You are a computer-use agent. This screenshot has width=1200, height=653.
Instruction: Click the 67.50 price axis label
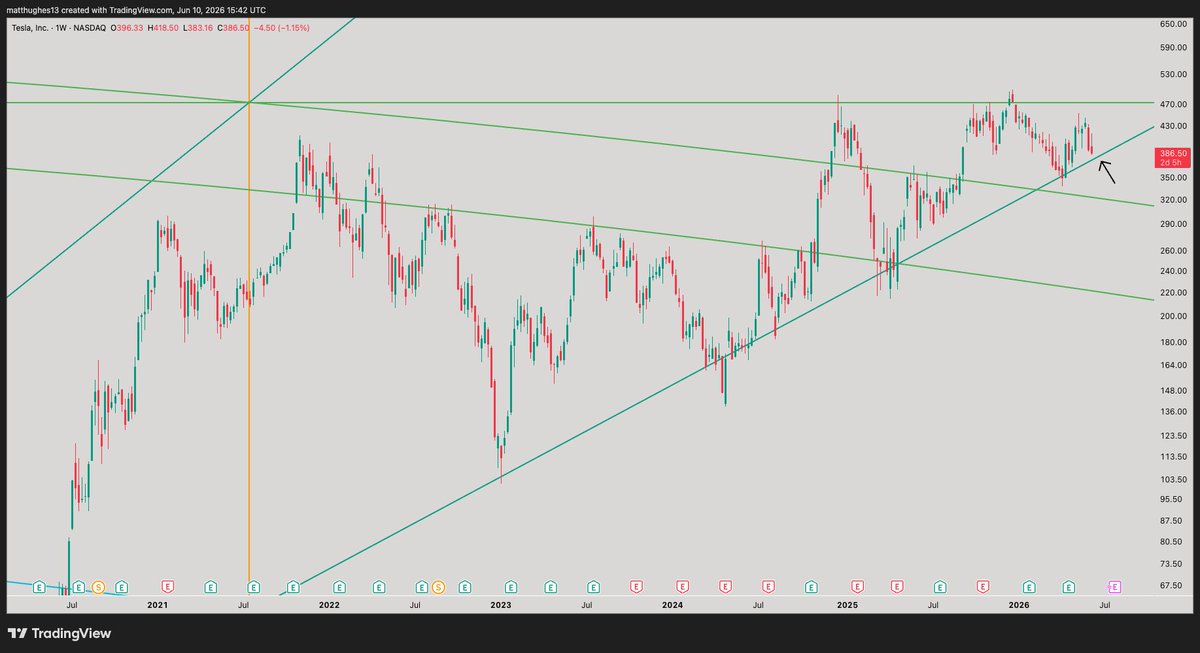(x=1172, y=586)
